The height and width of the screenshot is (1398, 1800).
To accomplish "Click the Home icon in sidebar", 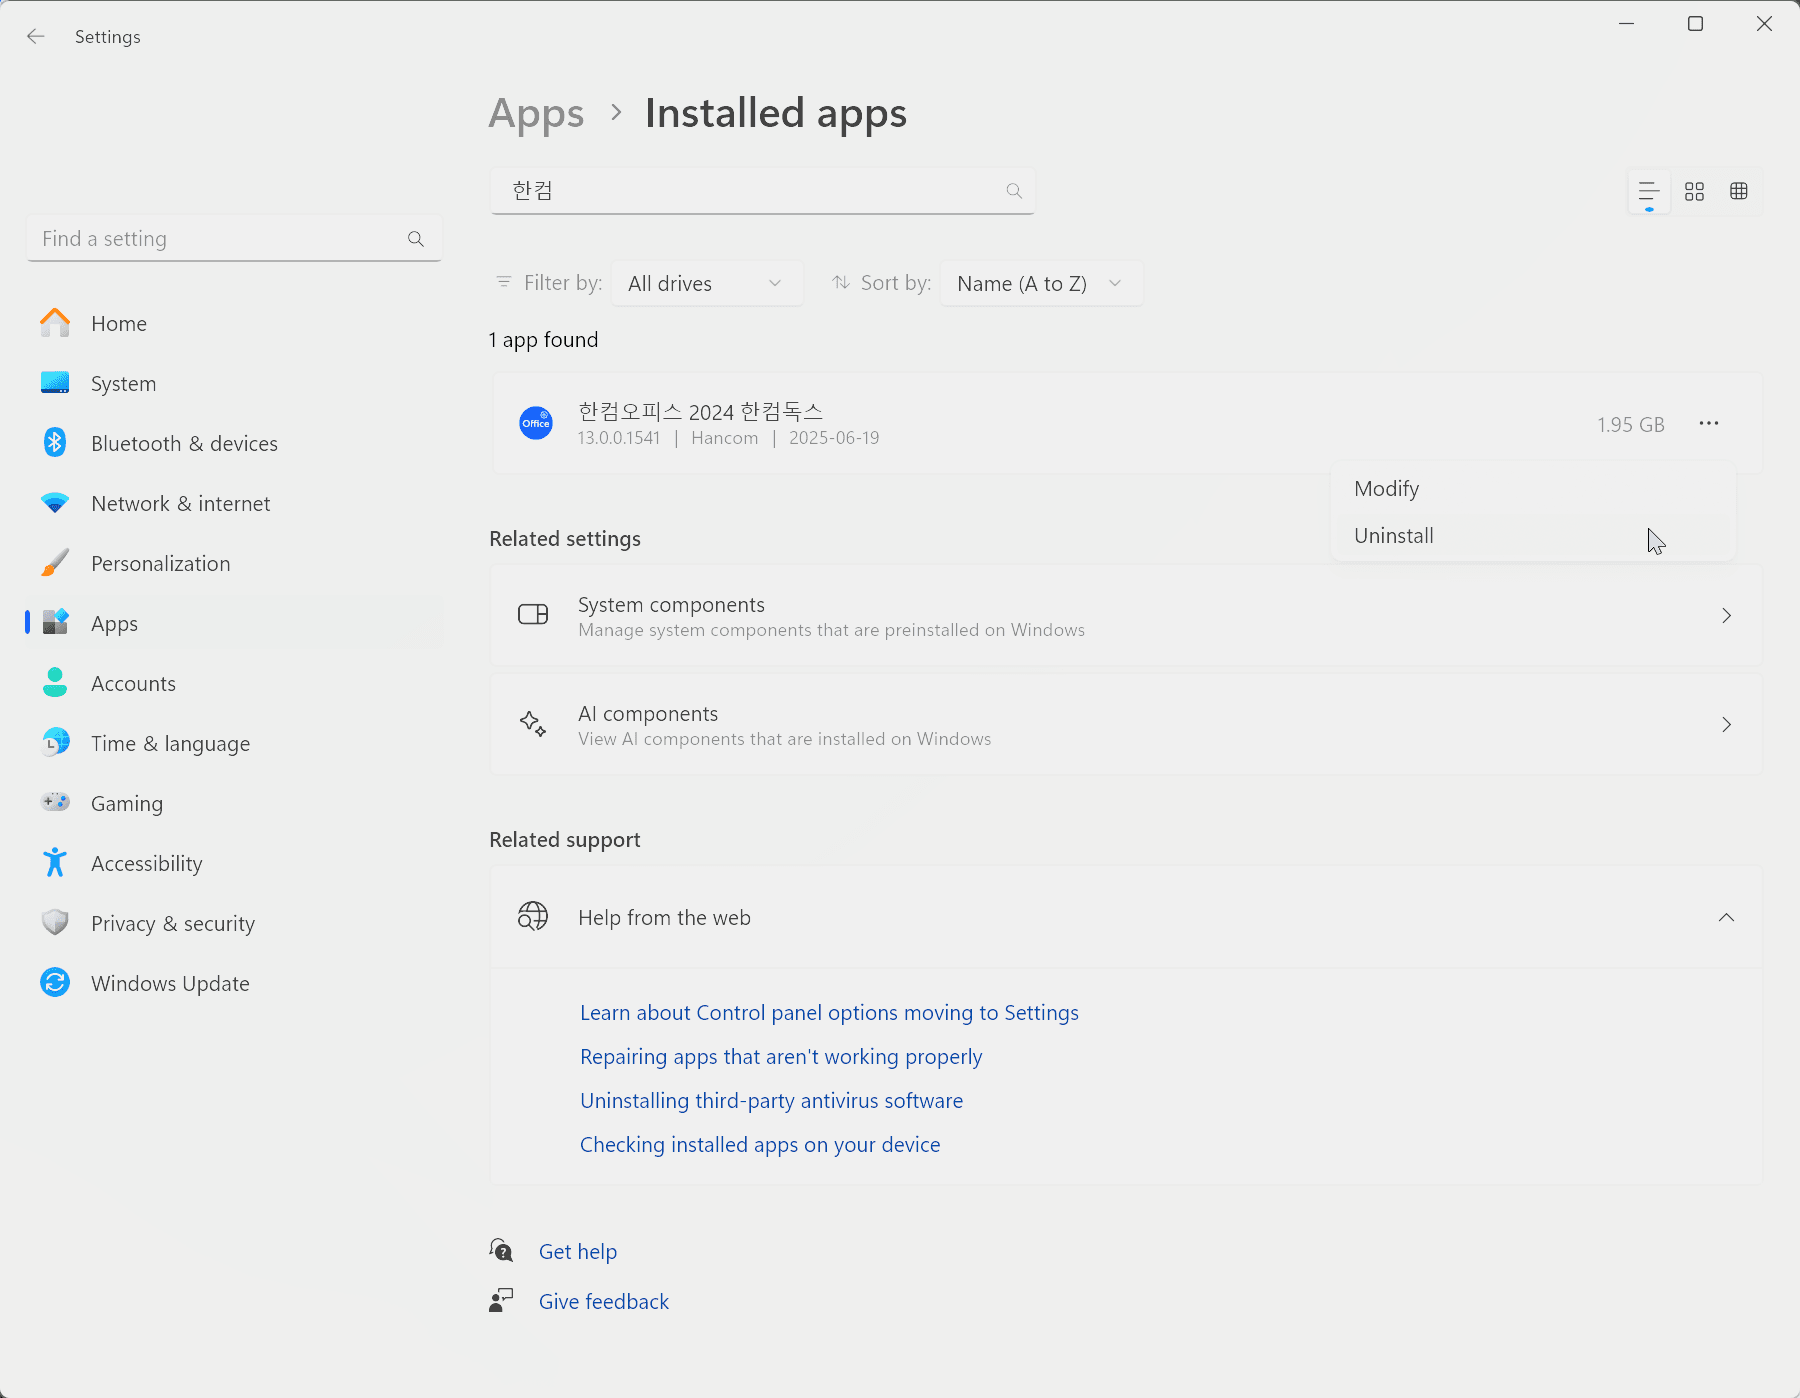I will 55,323.
